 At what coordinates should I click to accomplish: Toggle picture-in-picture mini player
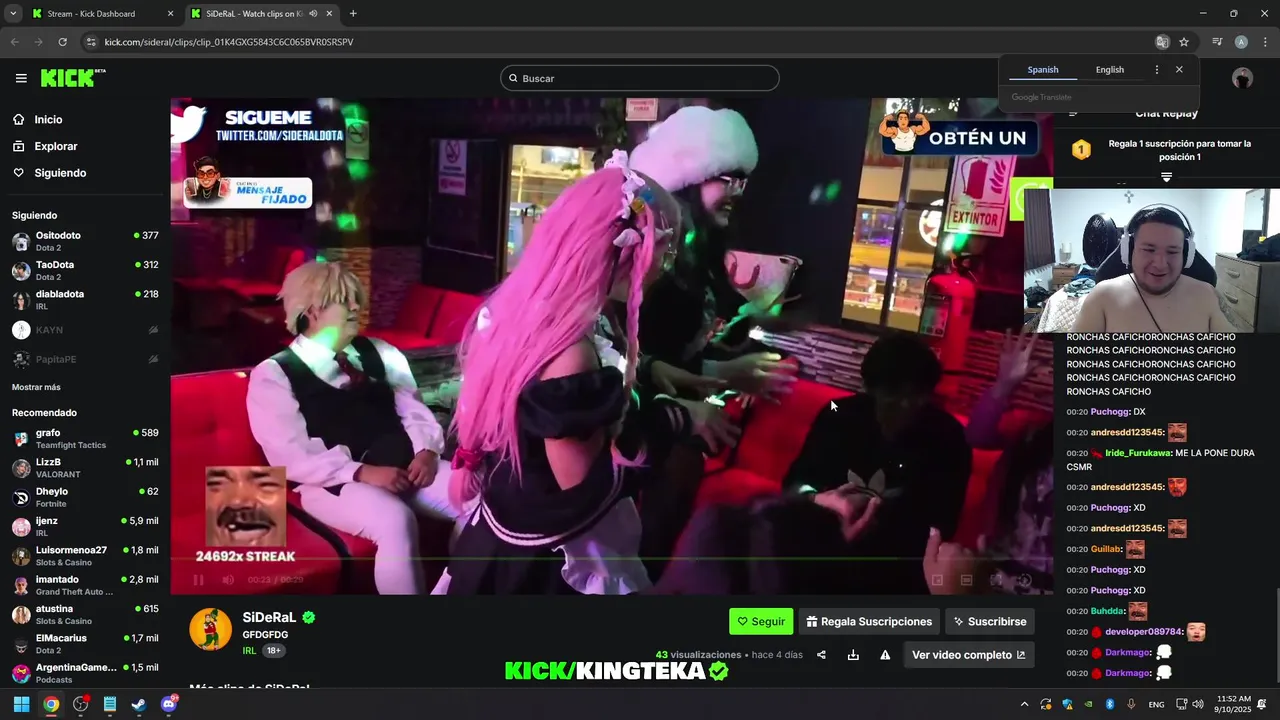pyautogui.click(x=937, y=580)
